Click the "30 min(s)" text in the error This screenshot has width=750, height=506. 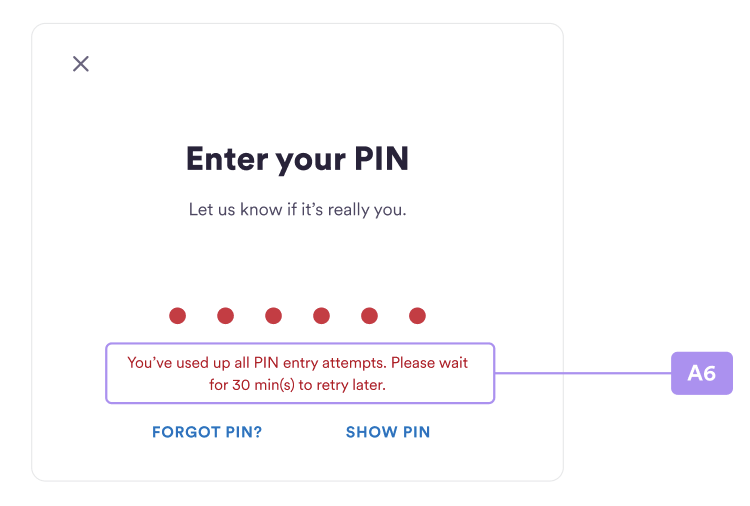pos(264,385)
